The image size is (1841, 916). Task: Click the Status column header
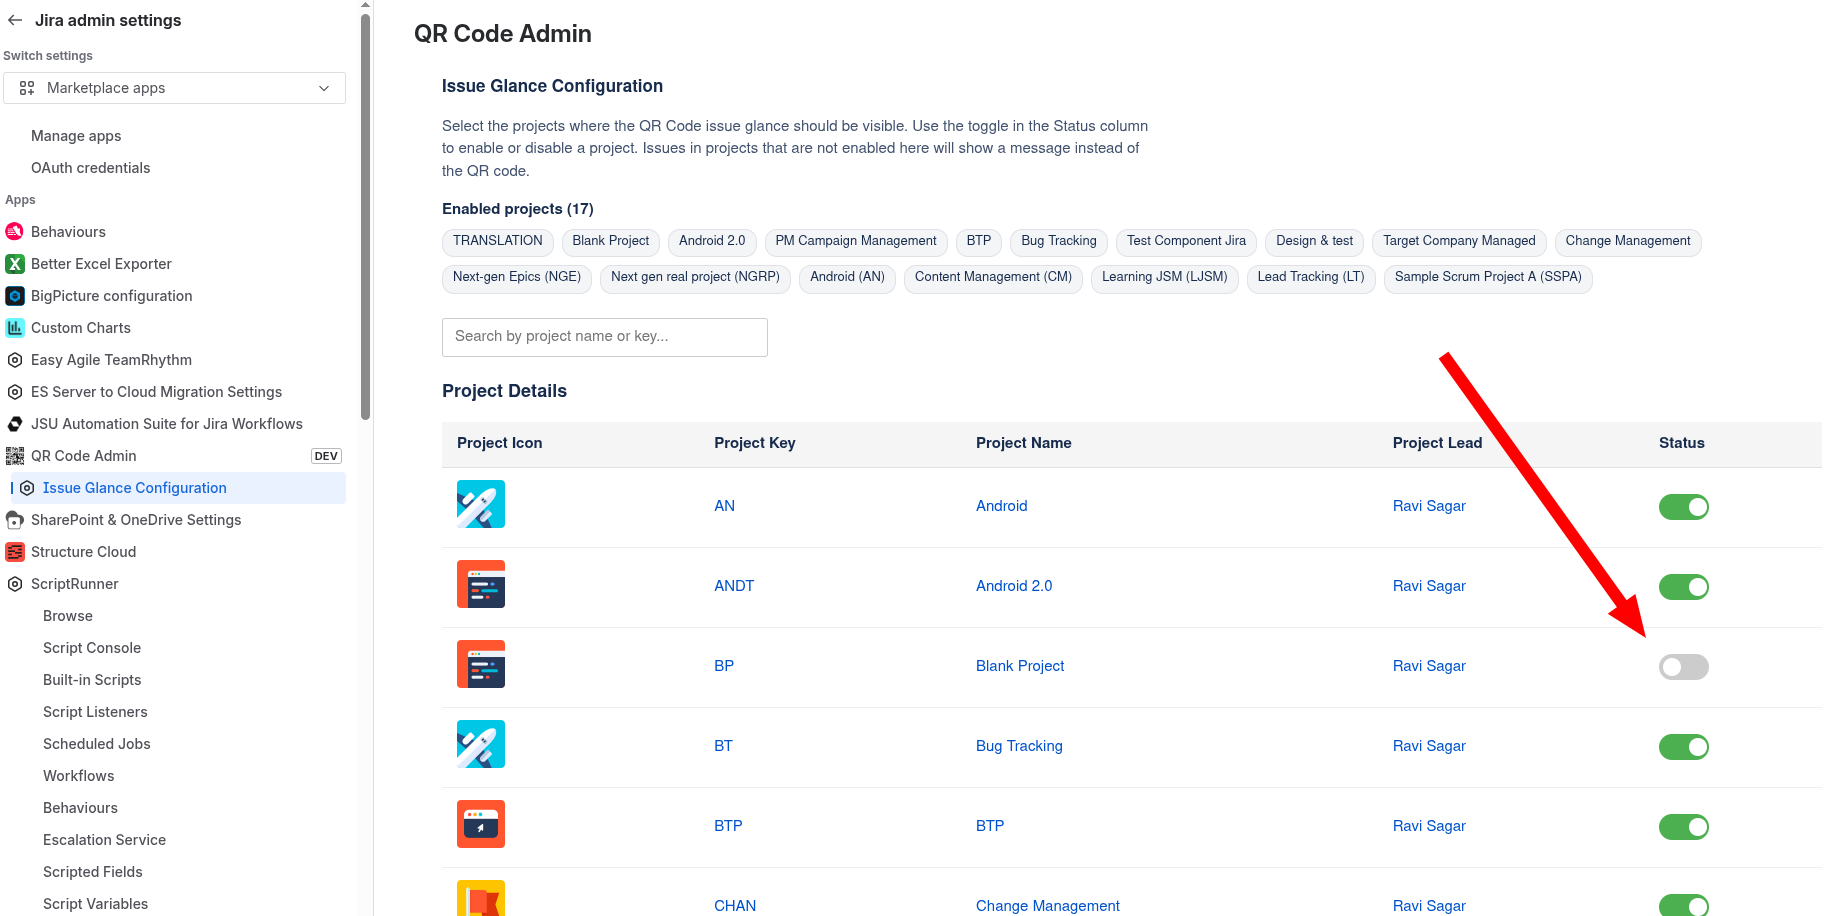click(x=1681, y=443)
